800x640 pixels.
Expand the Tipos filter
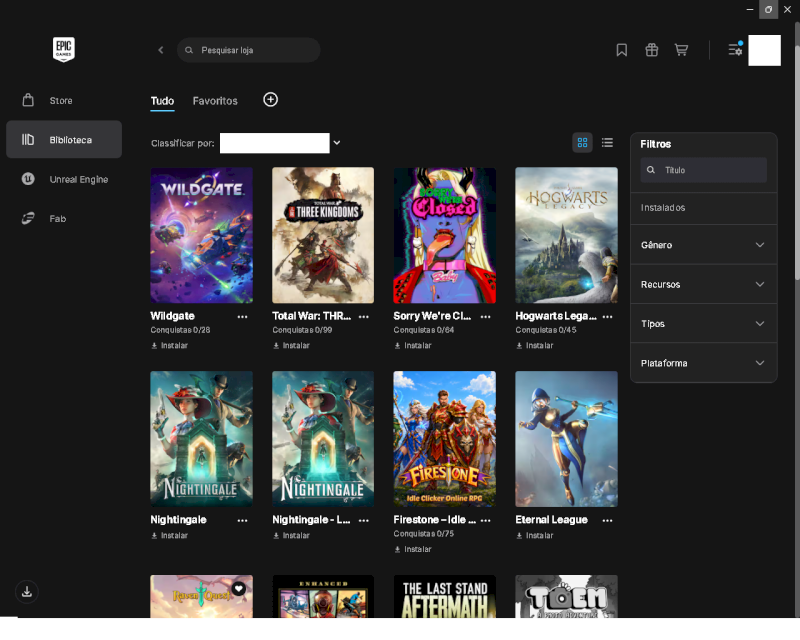click(x=704, y=324)
